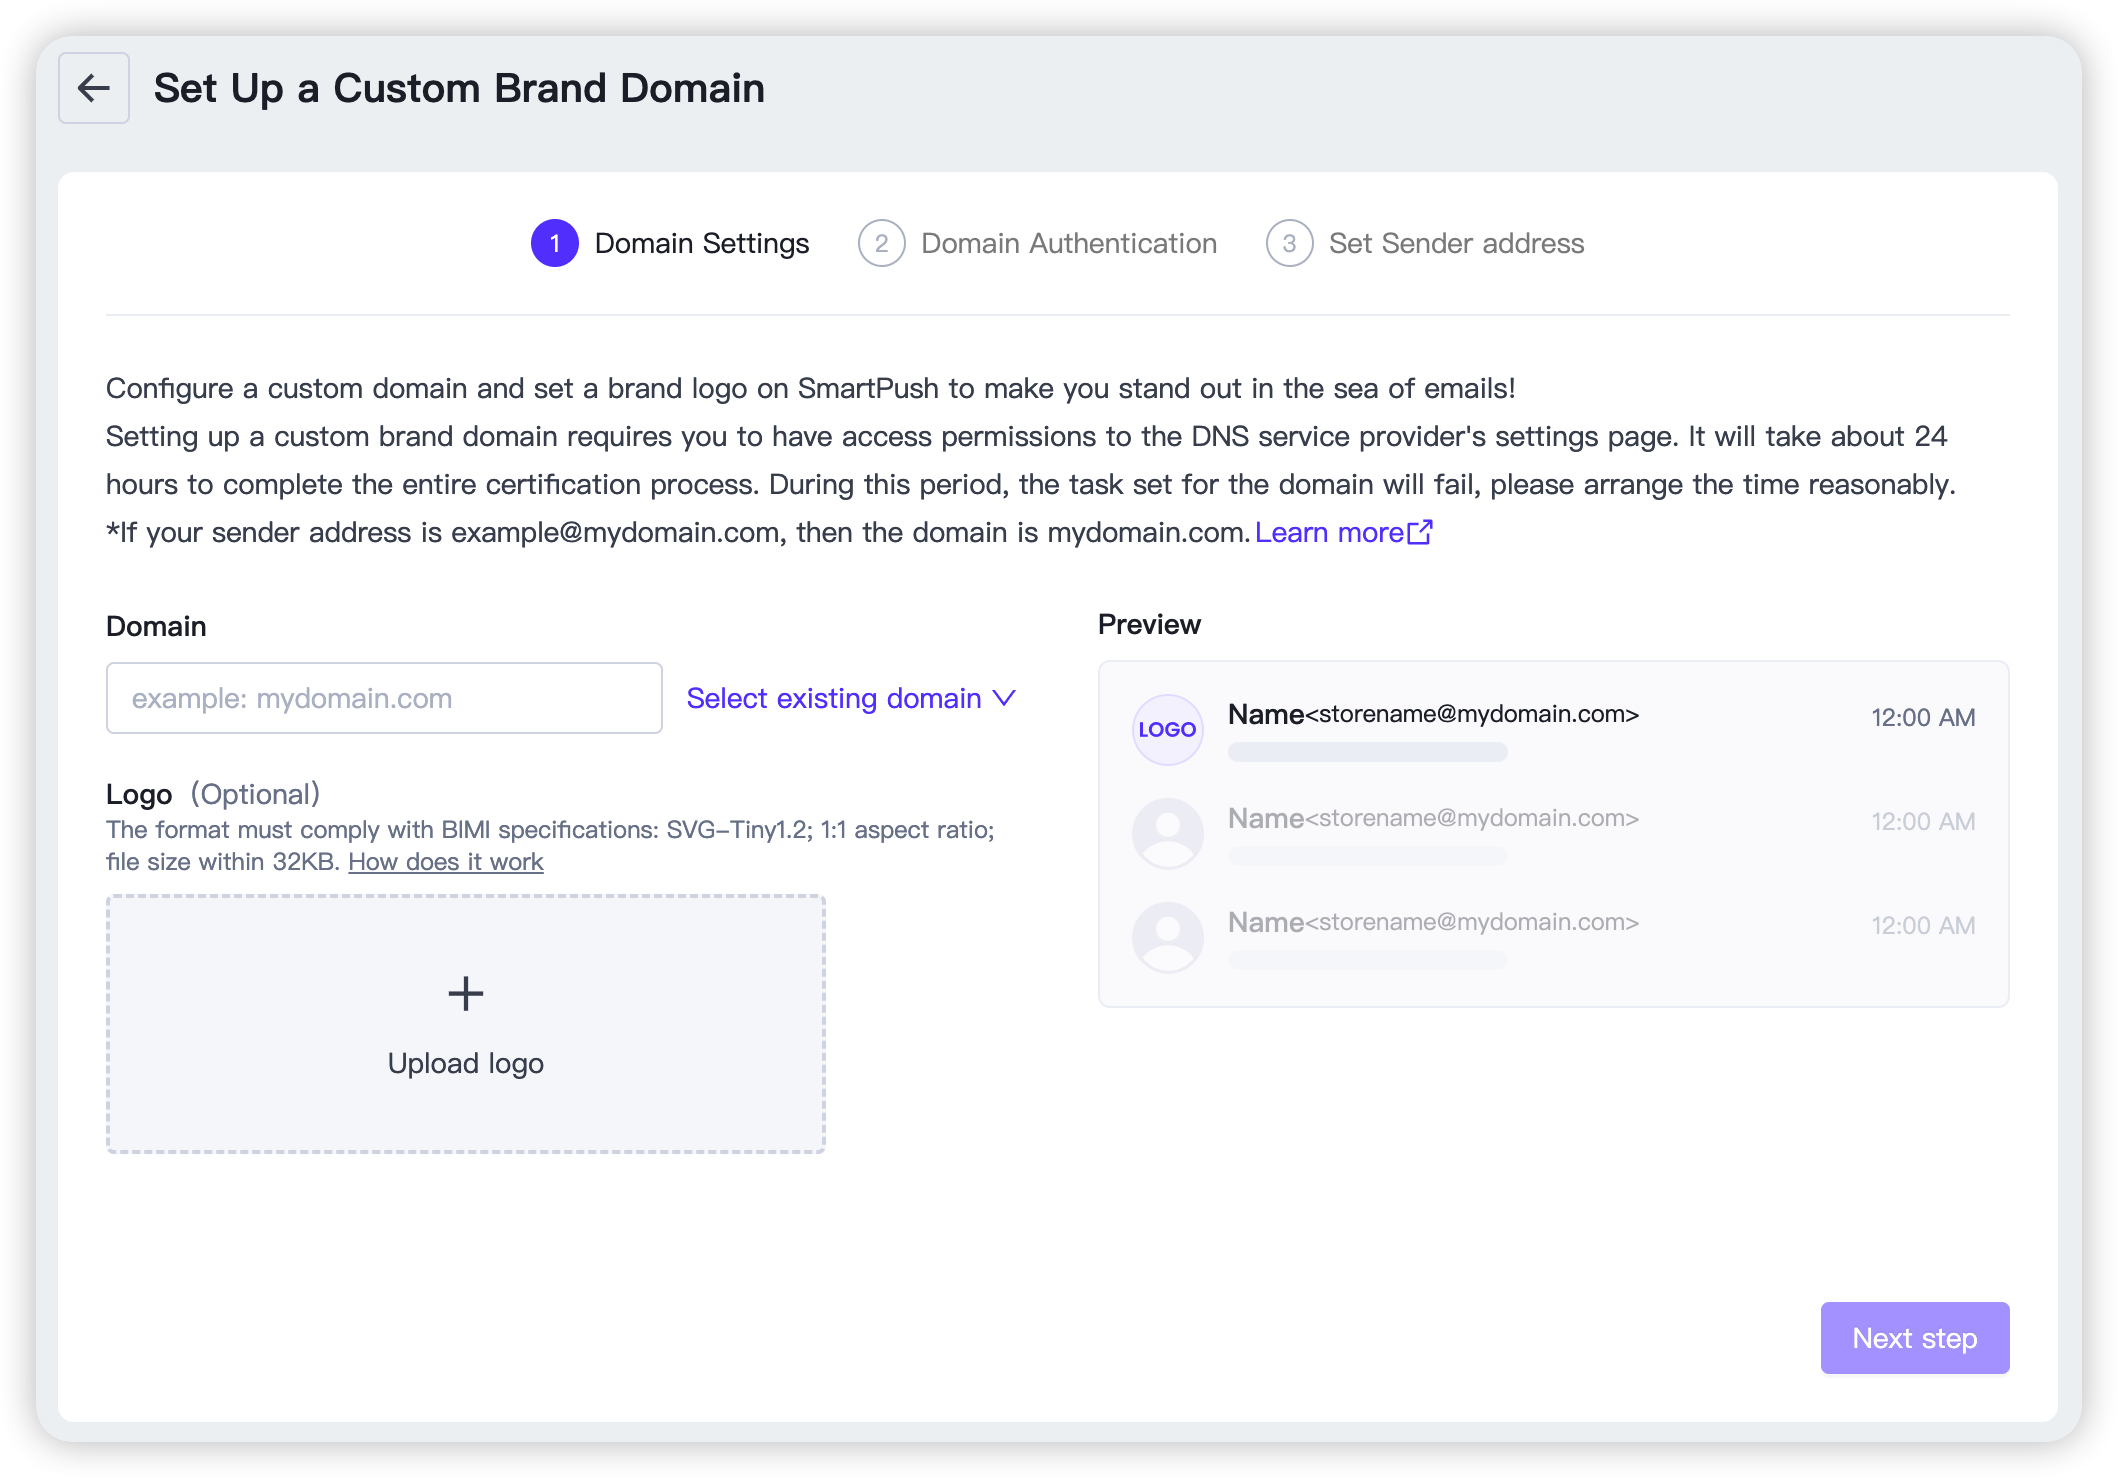2118x1478 pixels.
Task: Click the third grey avatar in preview
Action: pos(1167,938)
